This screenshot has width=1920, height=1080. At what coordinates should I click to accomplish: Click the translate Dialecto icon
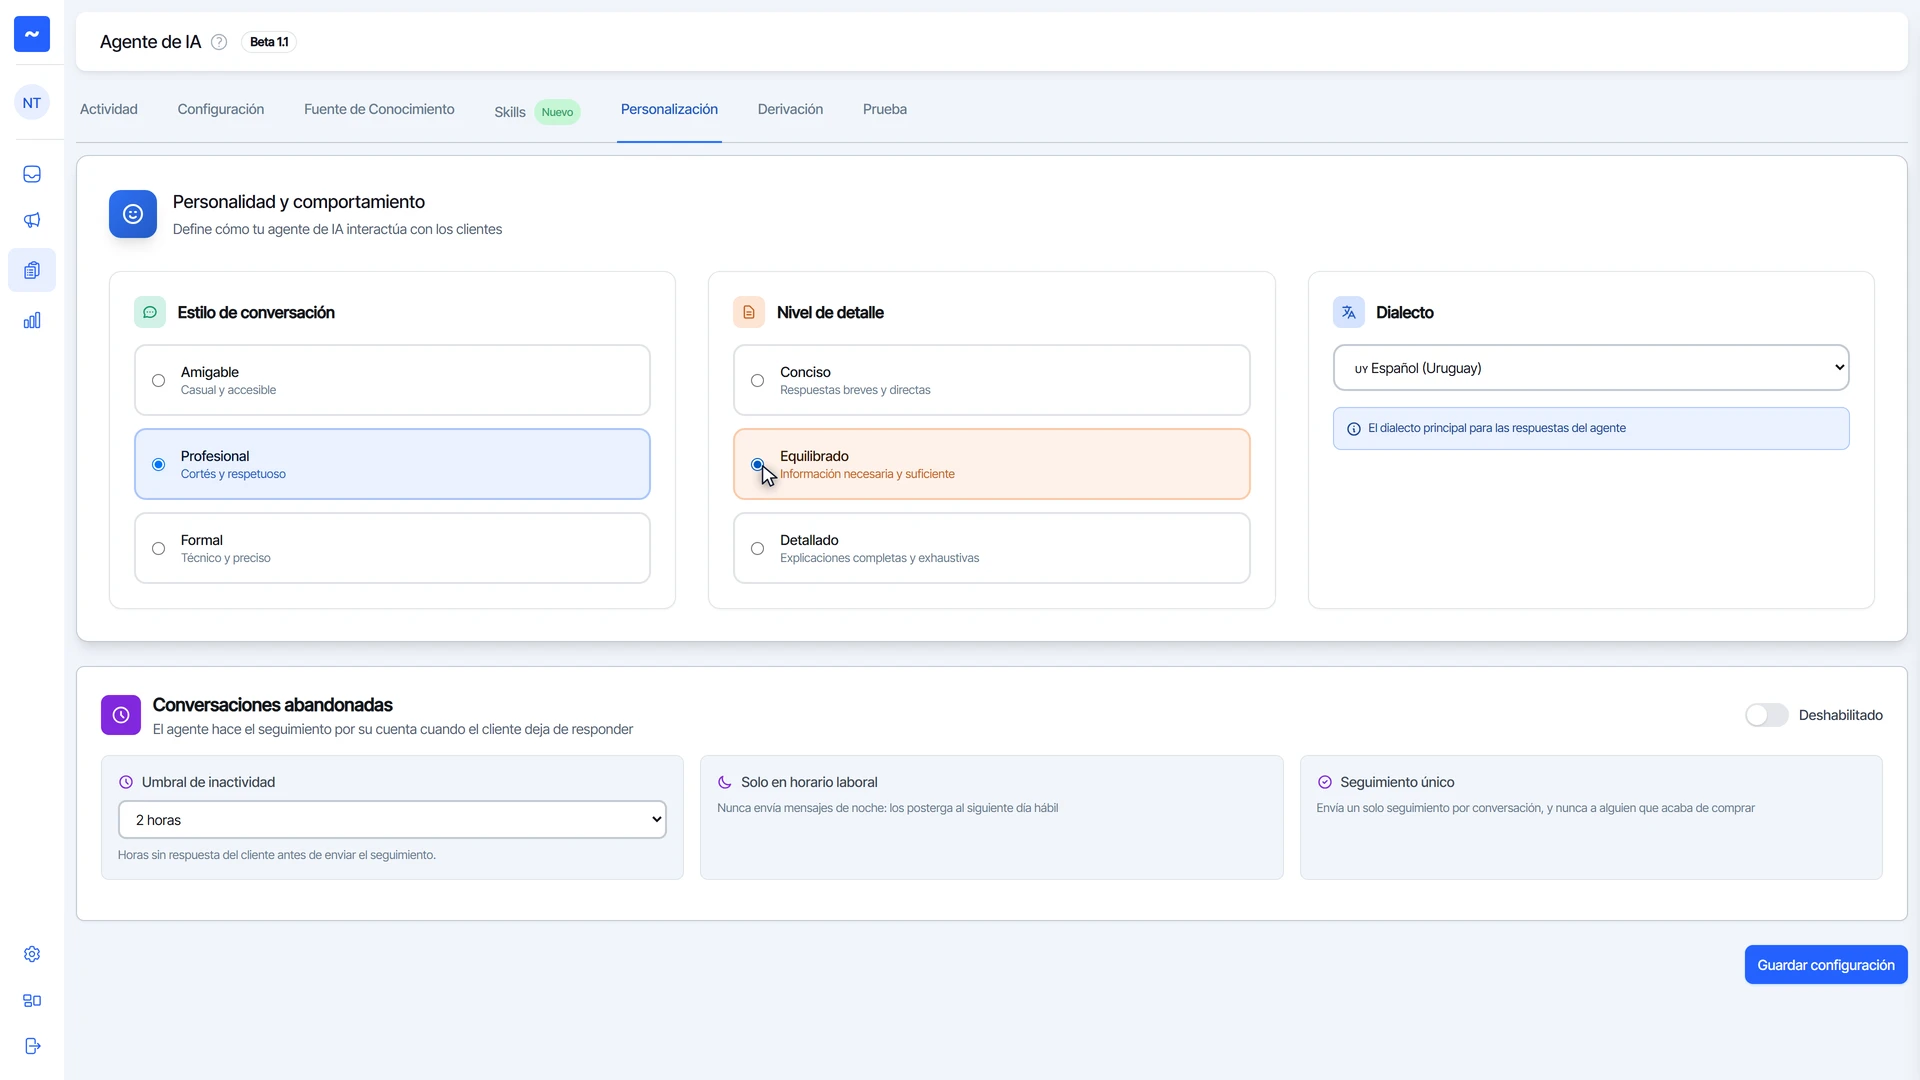pyautogui.click(x=1349, y=312)
